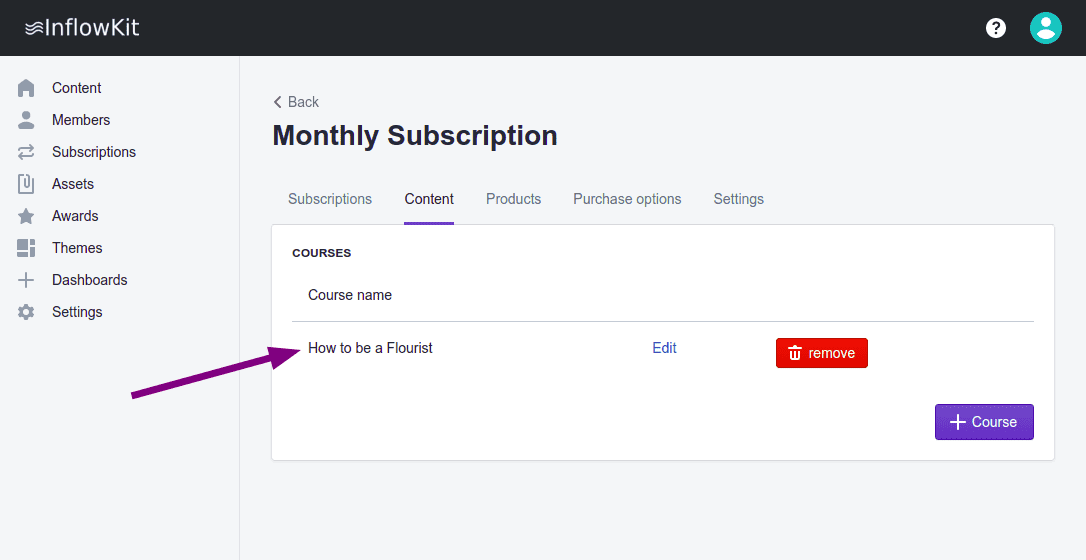
Task: Click the Subscriptions arrows icon
Action: pos(26,152)
